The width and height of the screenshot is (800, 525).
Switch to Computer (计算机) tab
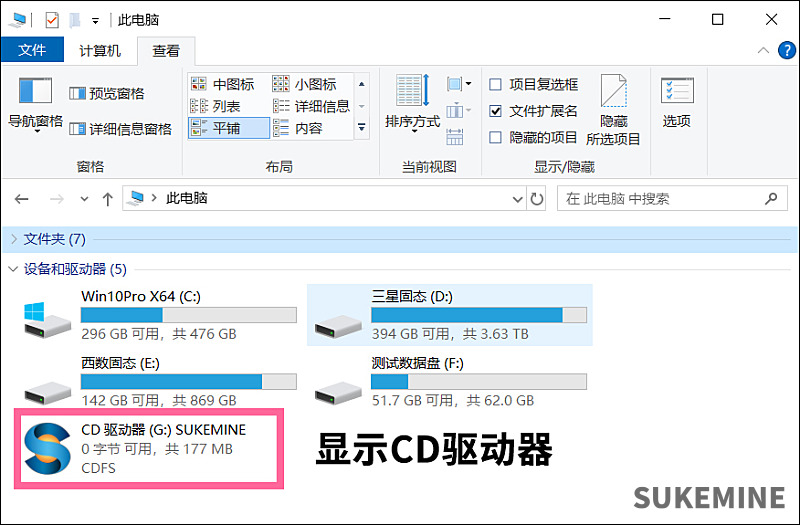[x=100, y=51]
